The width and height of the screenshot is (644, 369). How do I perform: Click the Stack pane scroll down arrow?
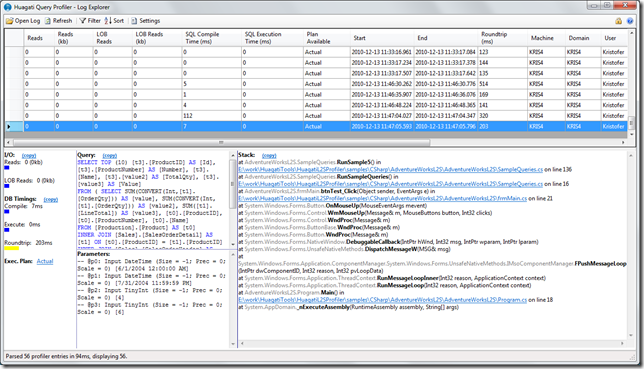(631, 336)
